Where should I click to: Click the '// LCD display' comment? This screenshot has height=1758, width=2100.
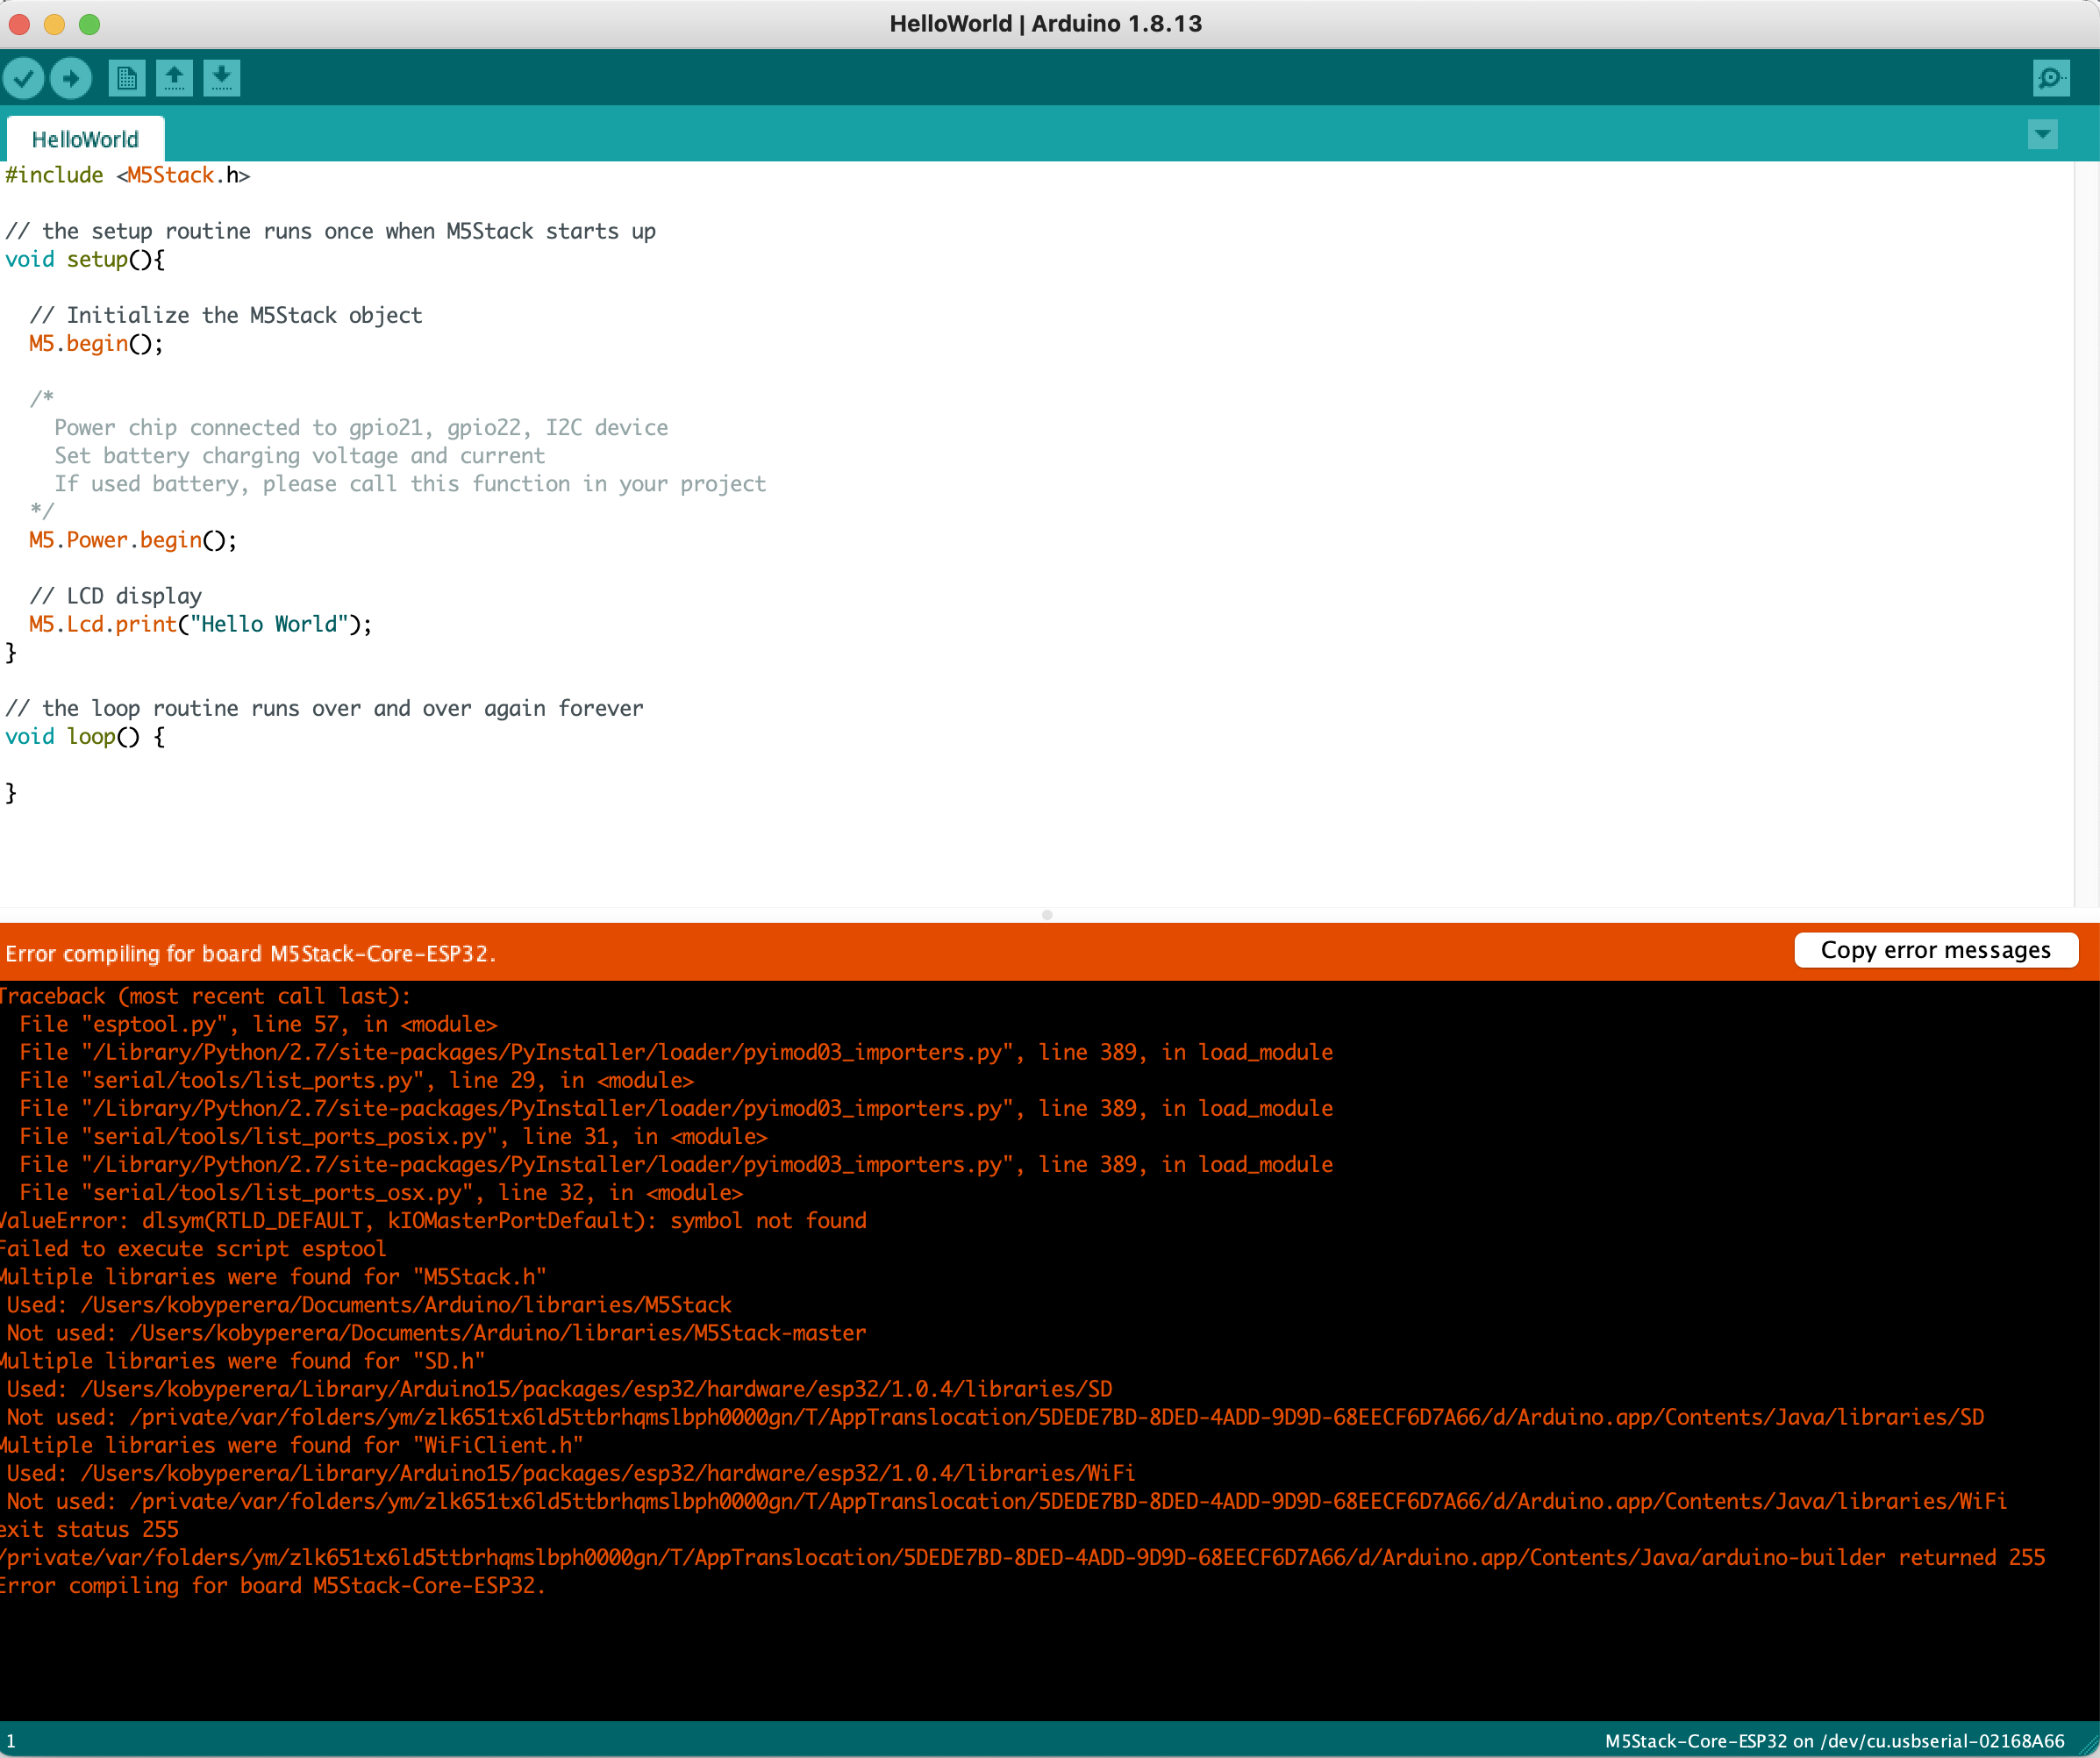tap(116, 596)
